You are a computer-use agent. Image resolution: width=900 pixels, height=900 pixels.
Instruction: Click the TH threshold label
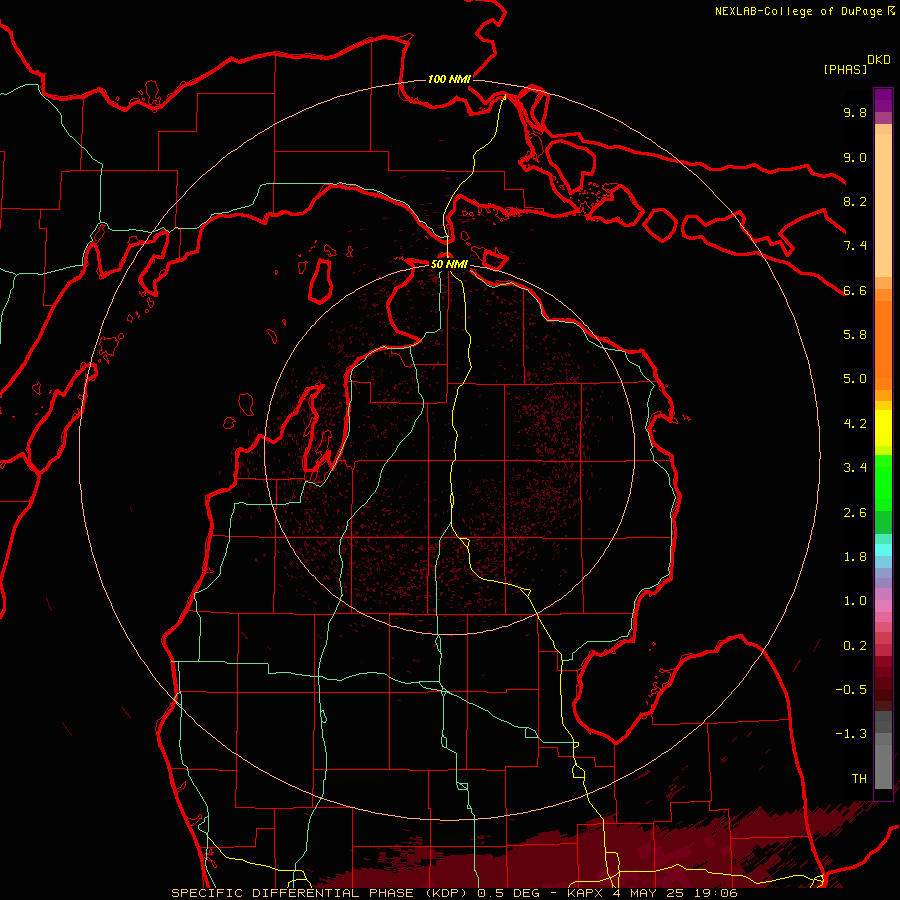click(x=859, y=779)
